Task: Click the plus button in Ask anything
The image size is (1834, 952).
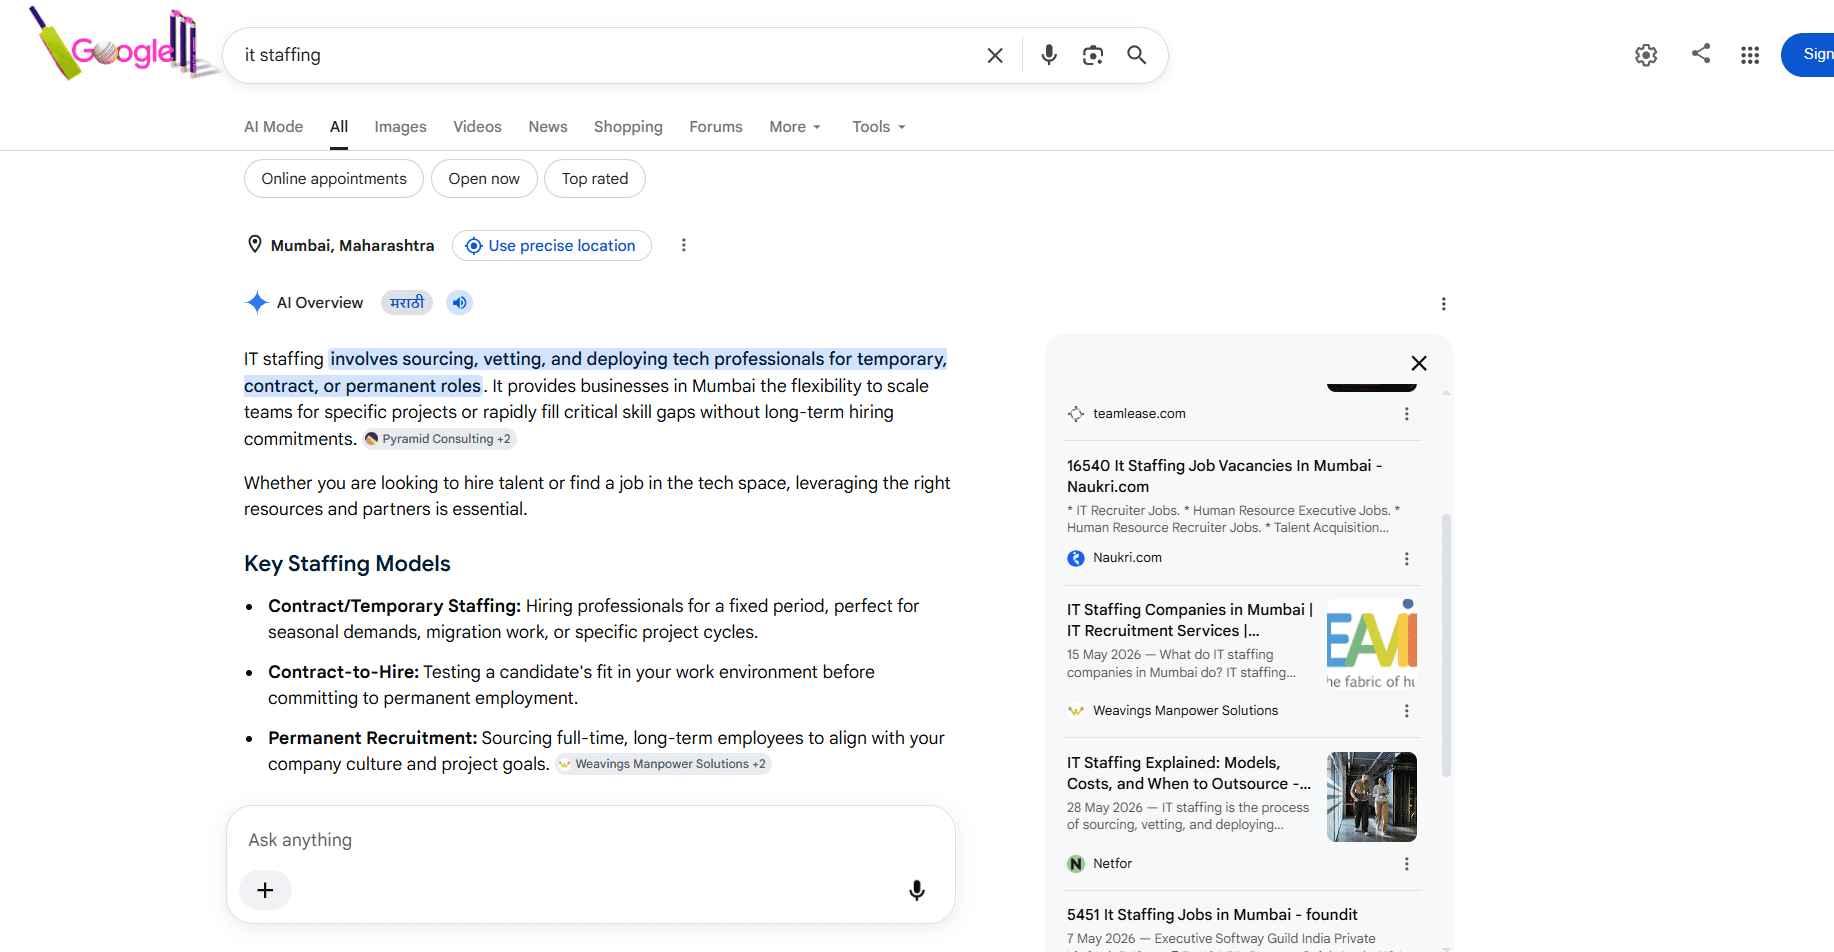Action: click(265, 890)
